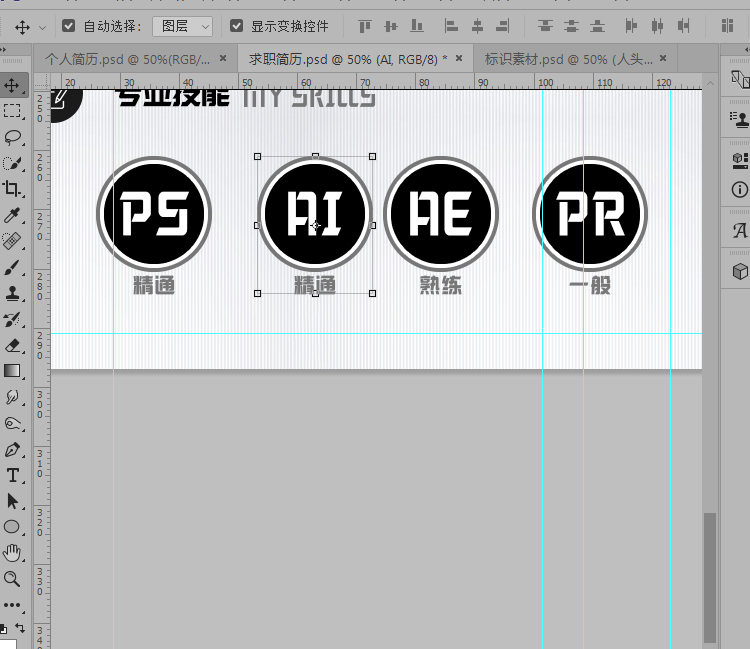Reset to default foreground and background colors
The width and height of the screenshot is (750, 649).
click(3, 628)
